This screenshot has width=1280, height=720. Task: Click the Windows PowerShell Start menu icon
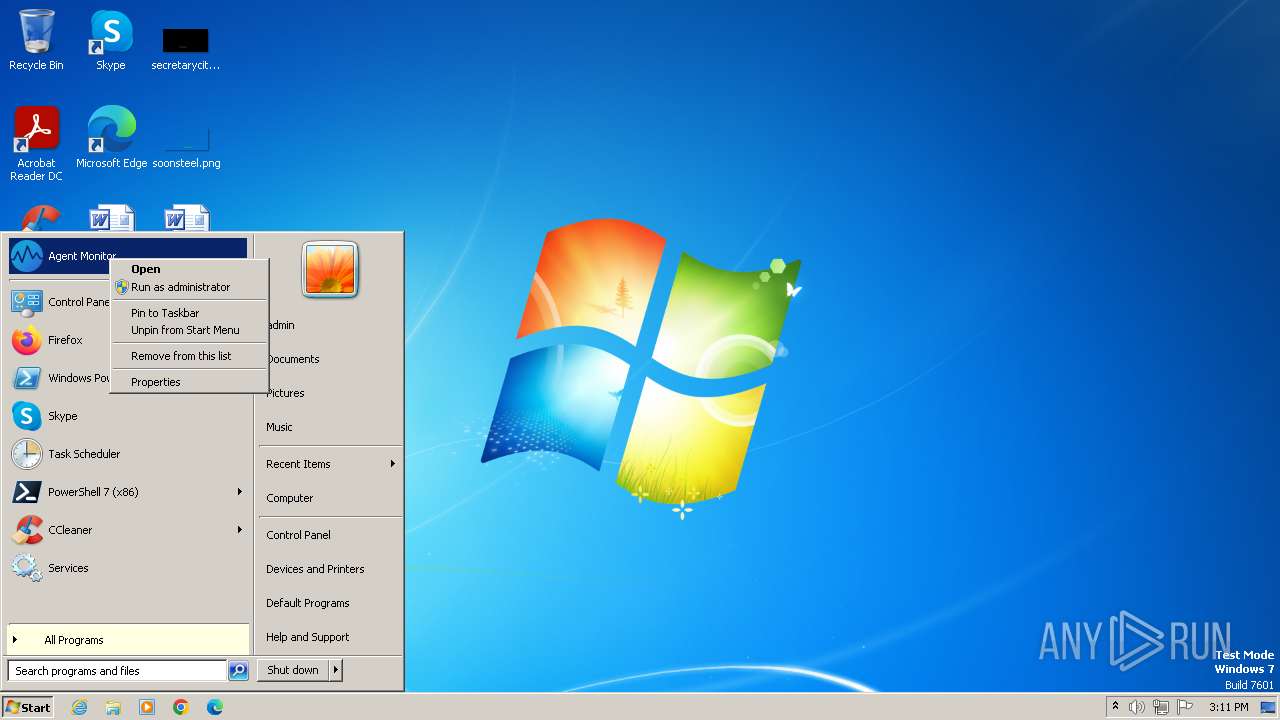pyautogui.click(x=26, y=378)
